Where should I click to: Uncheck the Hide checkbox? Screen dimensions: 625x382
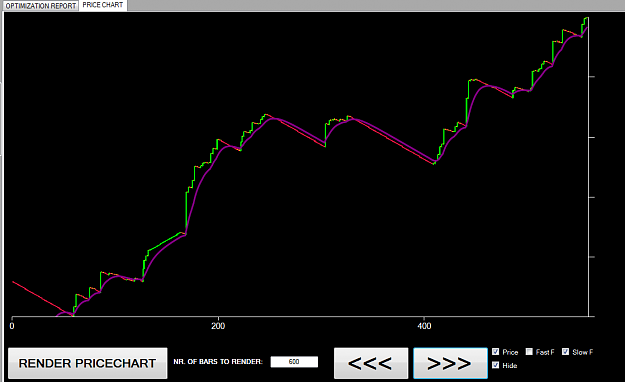(x=495, y=365)
